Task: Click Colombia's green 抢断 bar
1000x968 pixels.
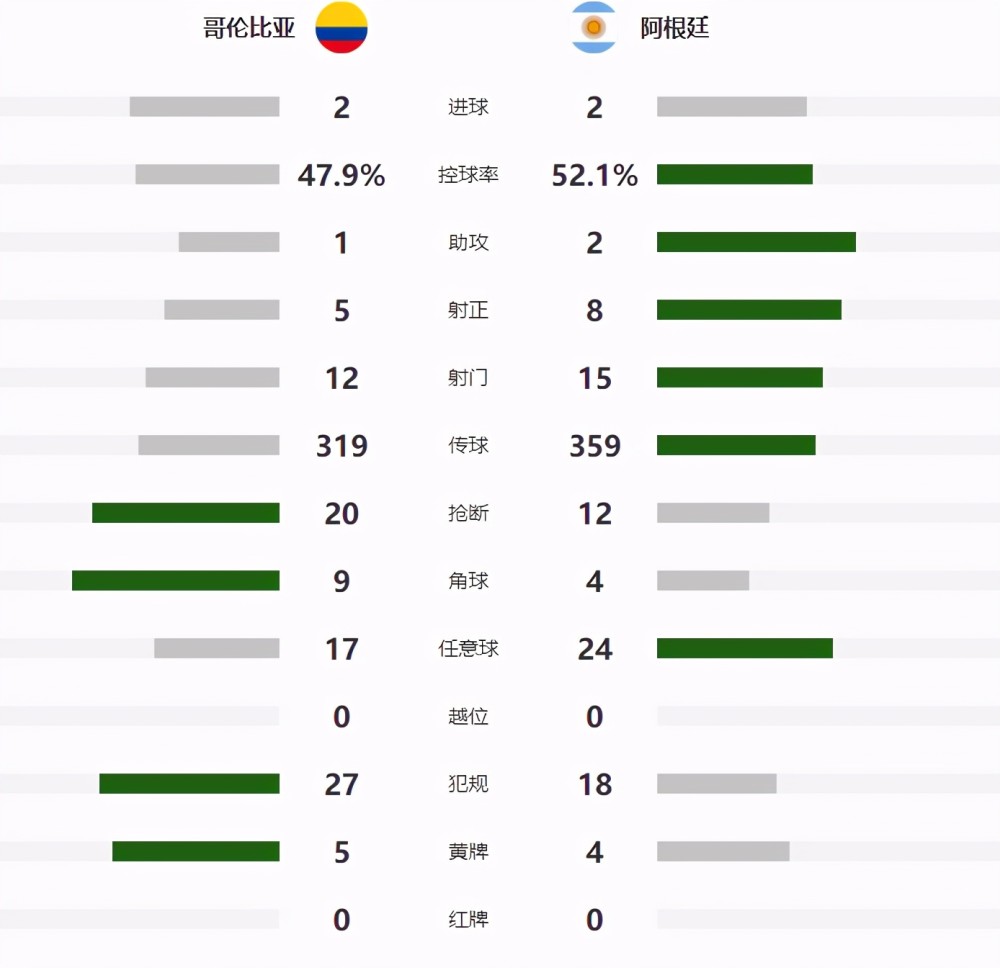Action: click(186, 513)
